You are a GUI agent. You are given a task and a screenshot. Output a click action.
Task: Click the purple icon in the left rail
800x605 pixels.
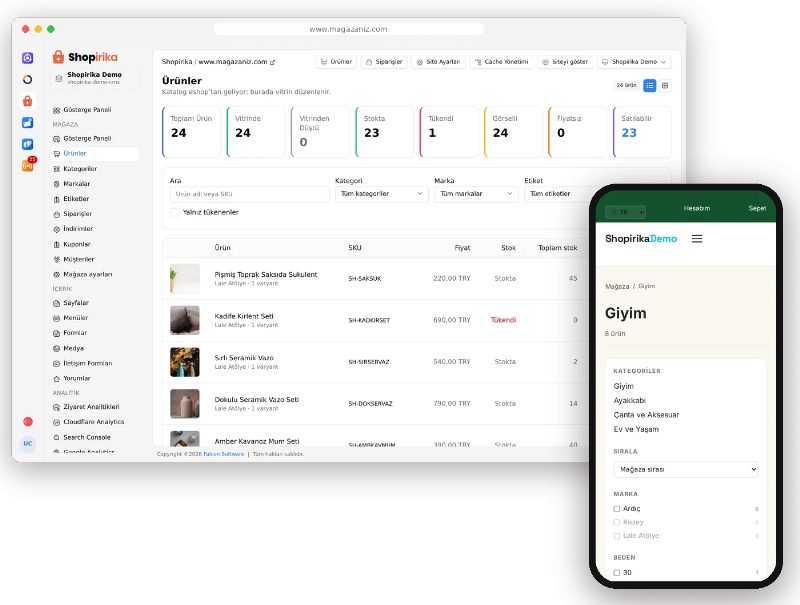[x=28, y=58]
